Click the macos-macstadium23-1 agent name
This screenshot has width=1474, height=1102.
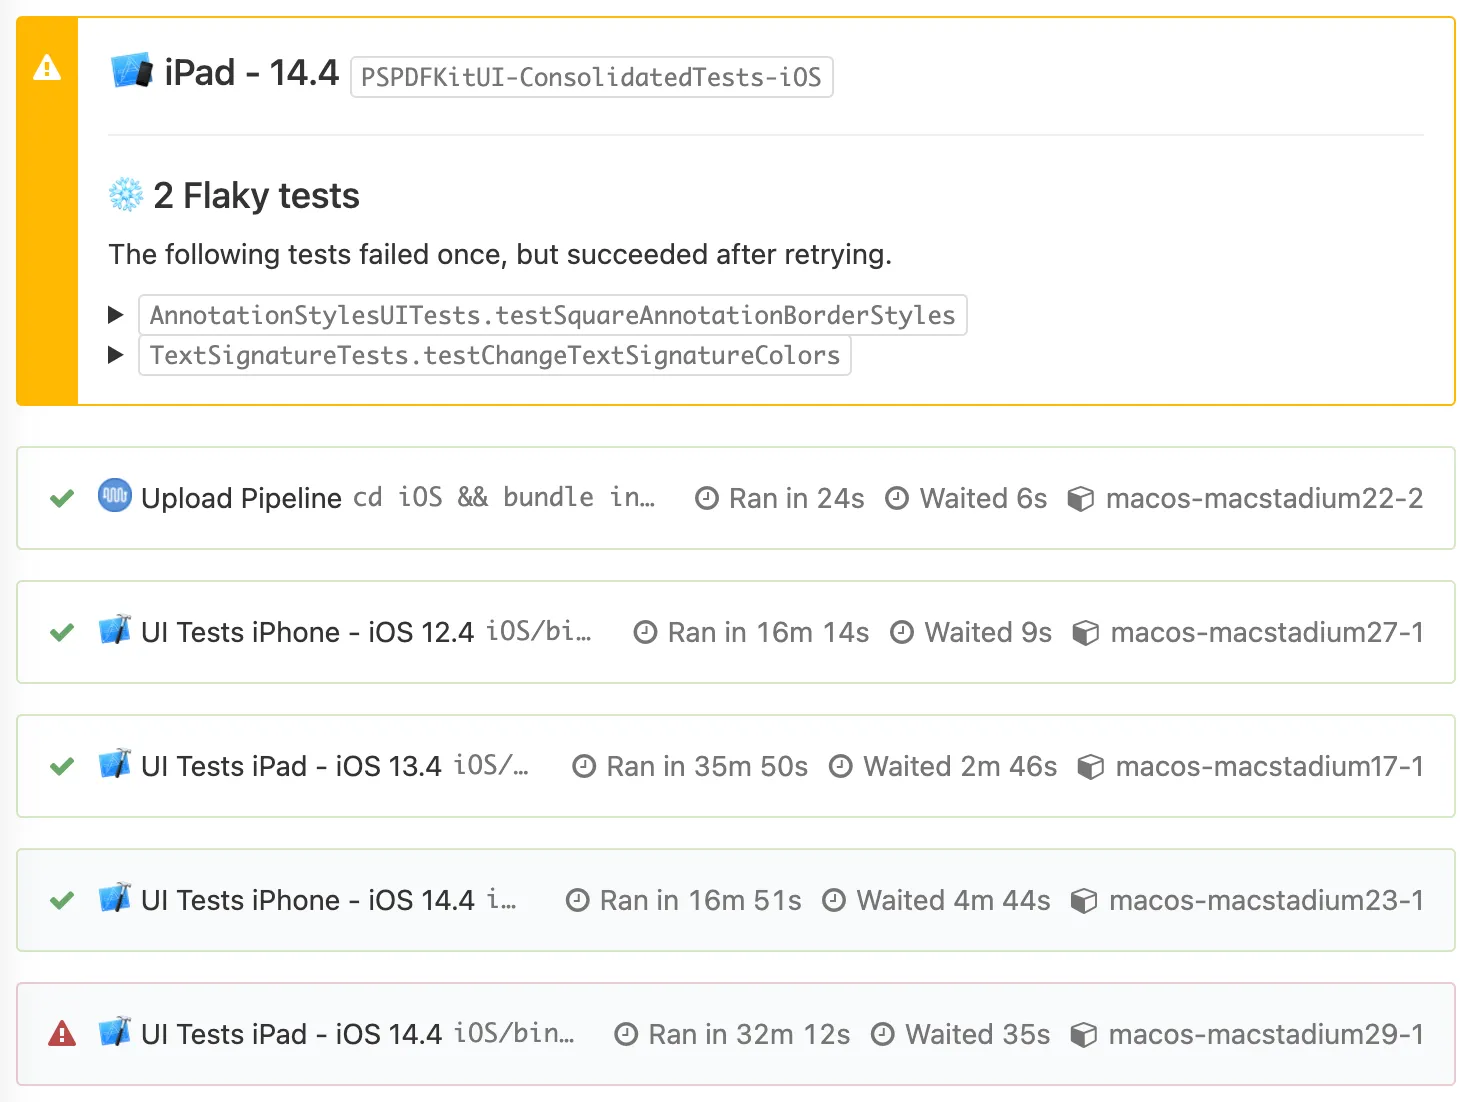(1268, 900)
